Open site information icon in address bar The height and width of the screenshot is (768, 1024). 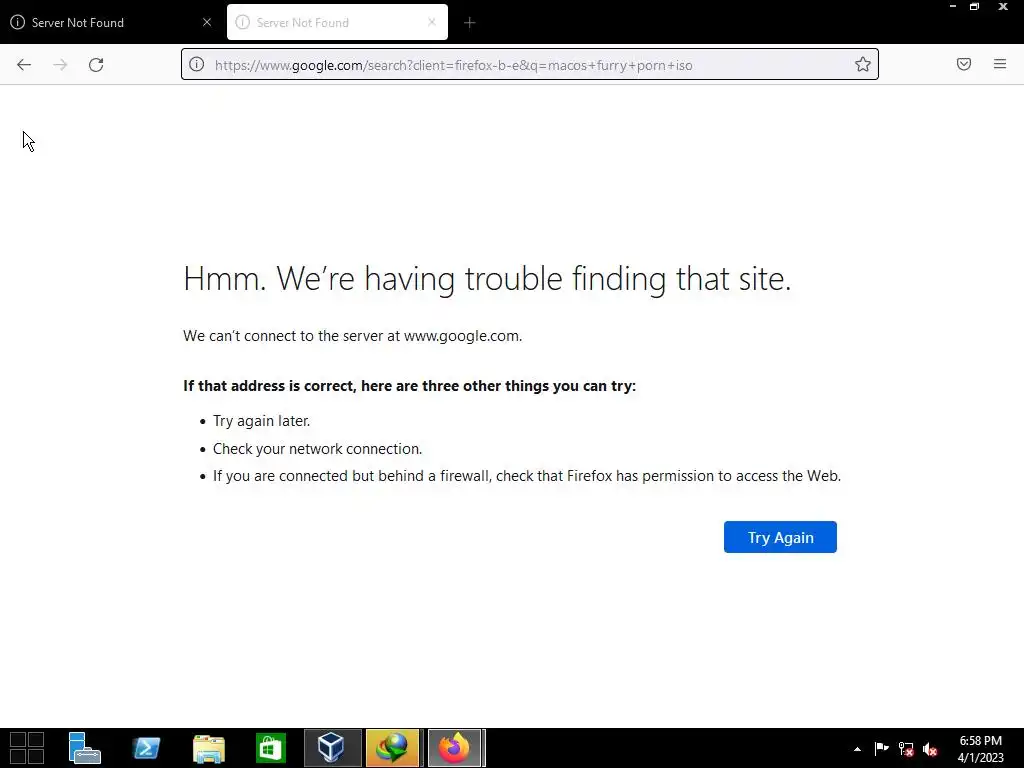point(197,64)
